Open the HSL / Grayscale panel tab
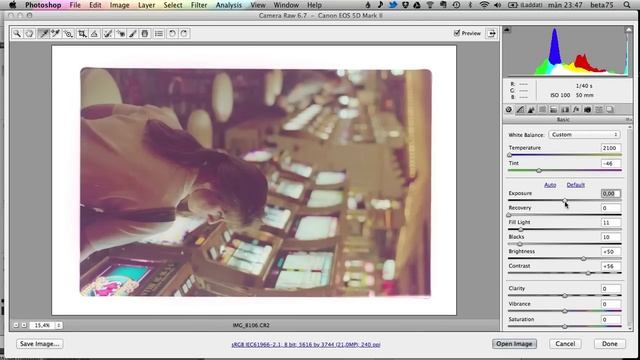The width and height of the screenshot is (640, 360). pyautogui.click(x=542, y=109)
